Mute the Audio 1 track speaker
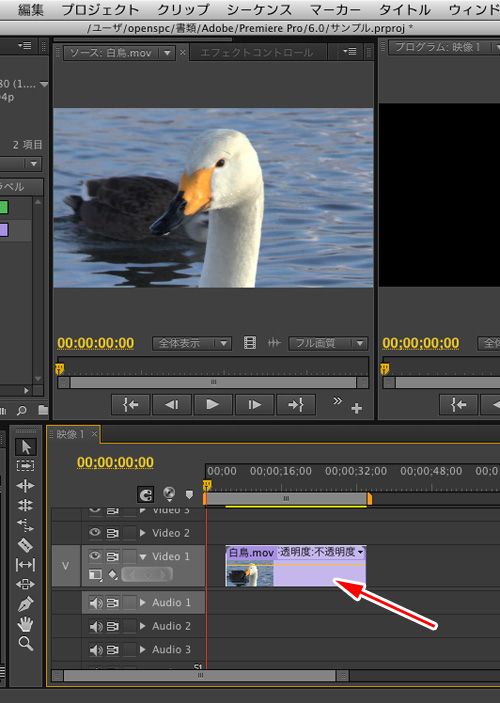This screenshot has height=703, width=500. coord(96,603)
